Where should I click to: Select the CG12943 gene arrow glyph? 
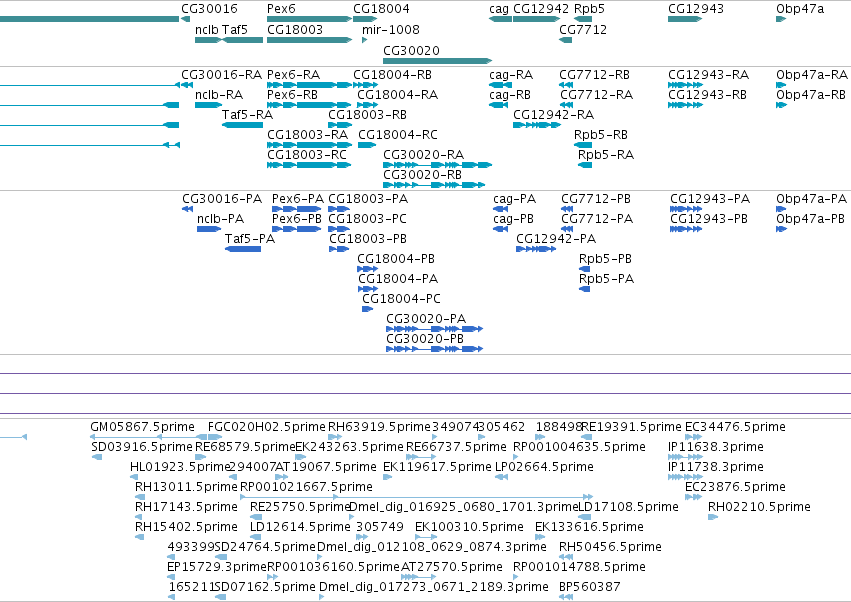(685, 19)
